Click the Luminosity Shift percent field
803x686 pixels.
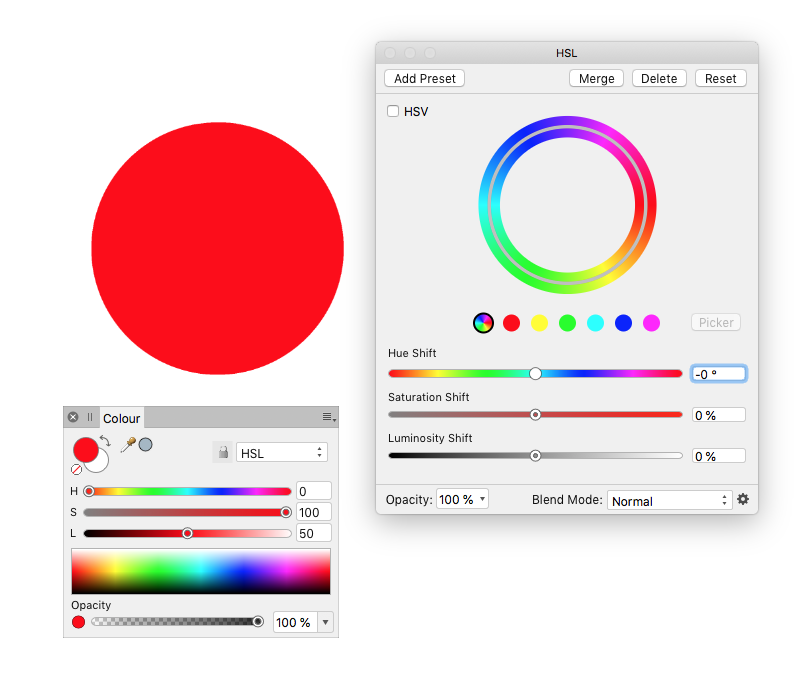pos(719,456)
